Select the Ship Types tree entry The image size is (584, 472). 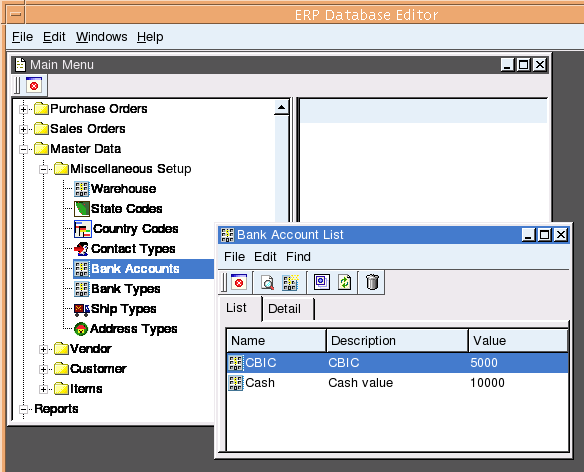pyautogui.click(x=123, y=309)
